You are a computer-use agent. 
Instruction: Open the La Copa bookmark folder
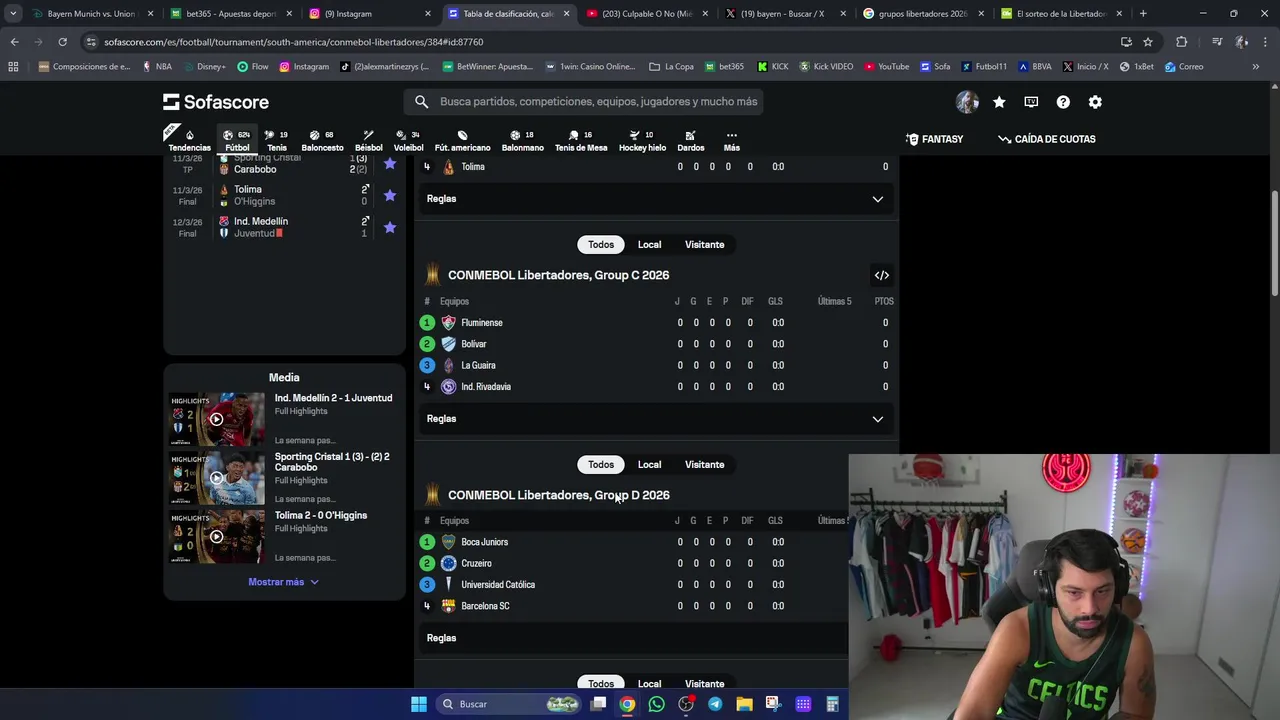point(671,67)
